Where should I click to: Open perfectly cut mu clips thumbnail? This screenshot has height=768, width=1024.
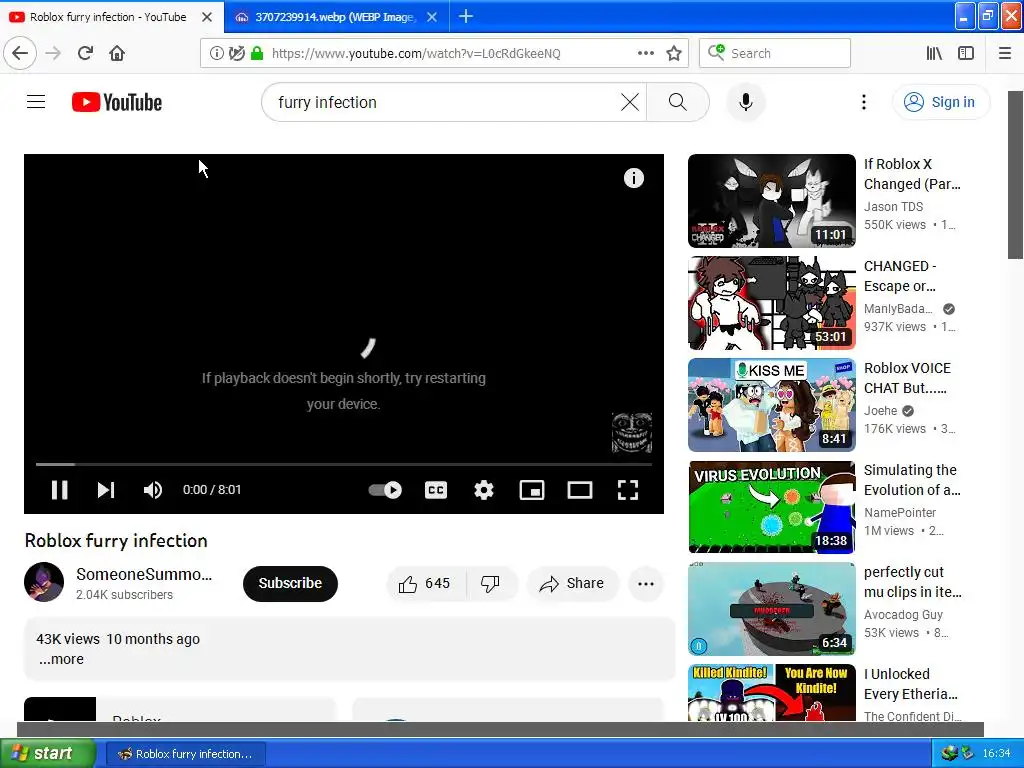771,609
